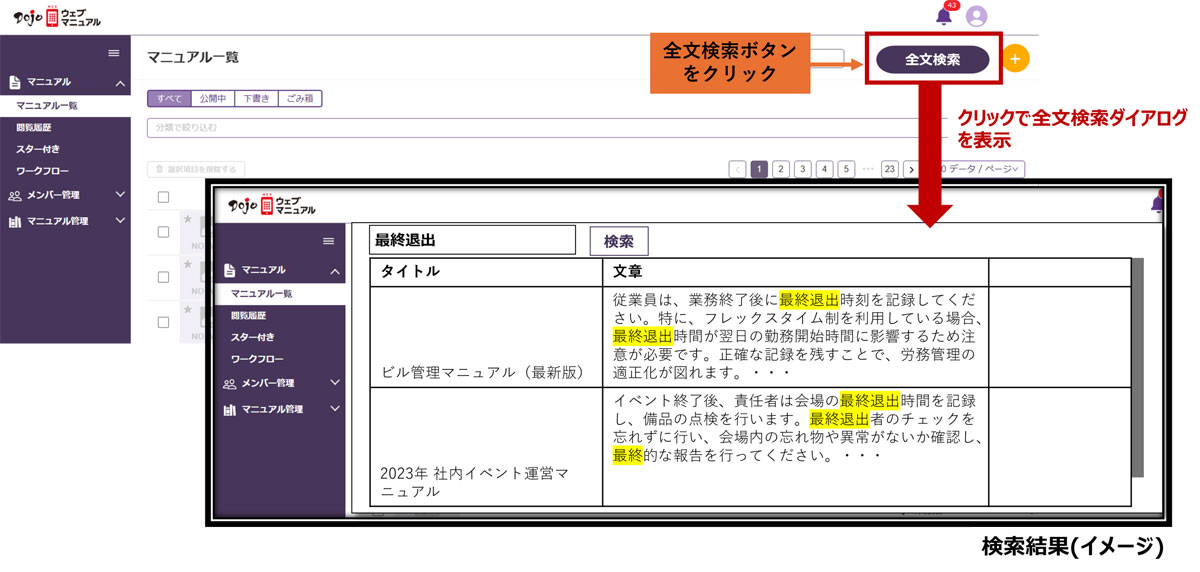The width and height of the screenshot is (1200, 572).
Task: Click the メンバー管理 people icon in the sidebar
Action: (15, 195)
